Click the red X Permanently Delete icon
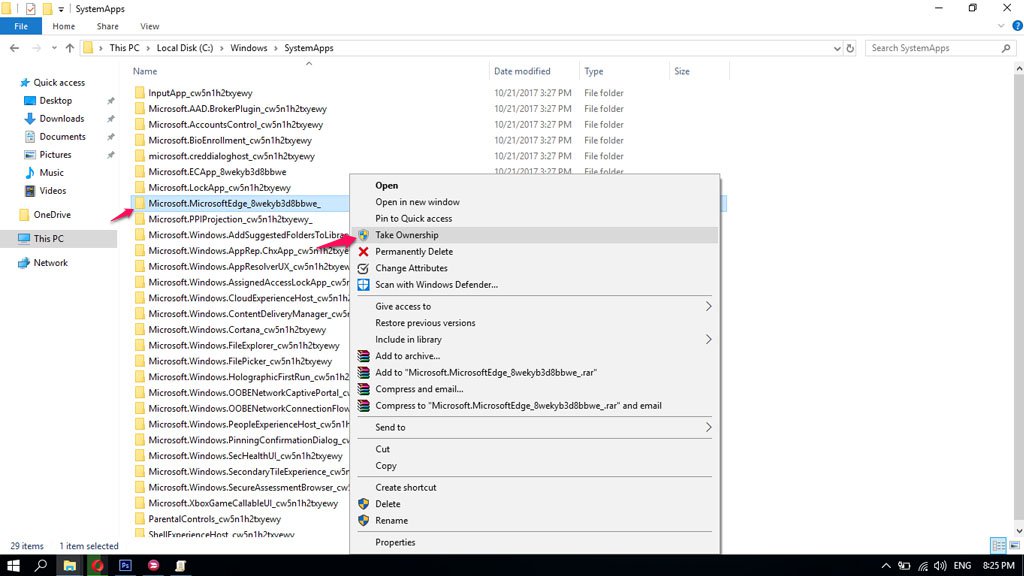Viewport: 1024px width, 576px height. (364, 251)
